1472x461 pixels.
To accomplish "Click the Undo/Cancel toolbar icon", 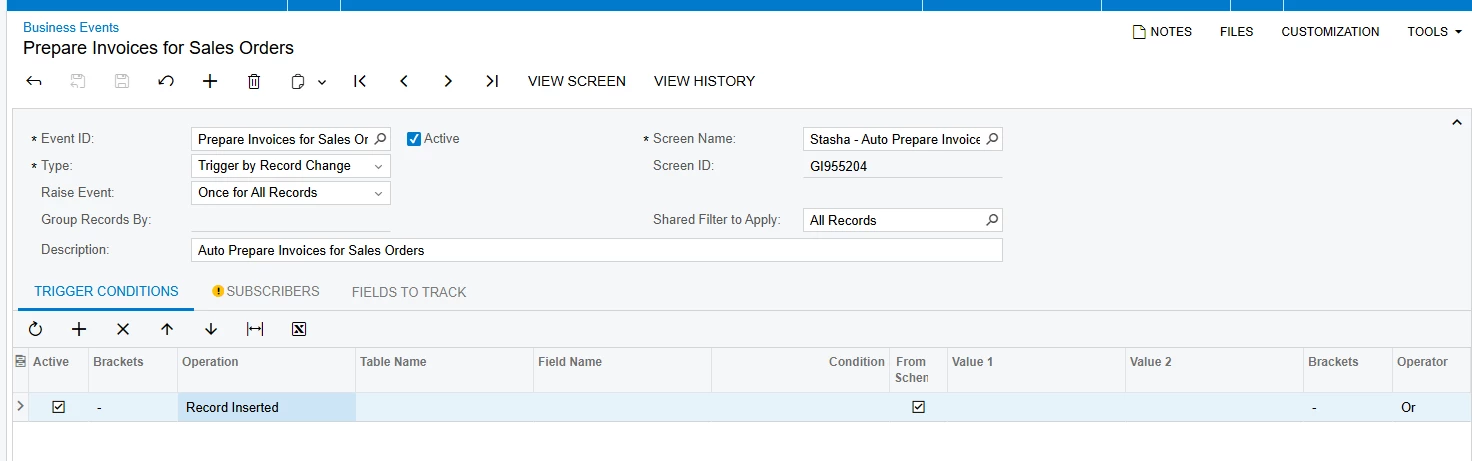I will [166, 81].
